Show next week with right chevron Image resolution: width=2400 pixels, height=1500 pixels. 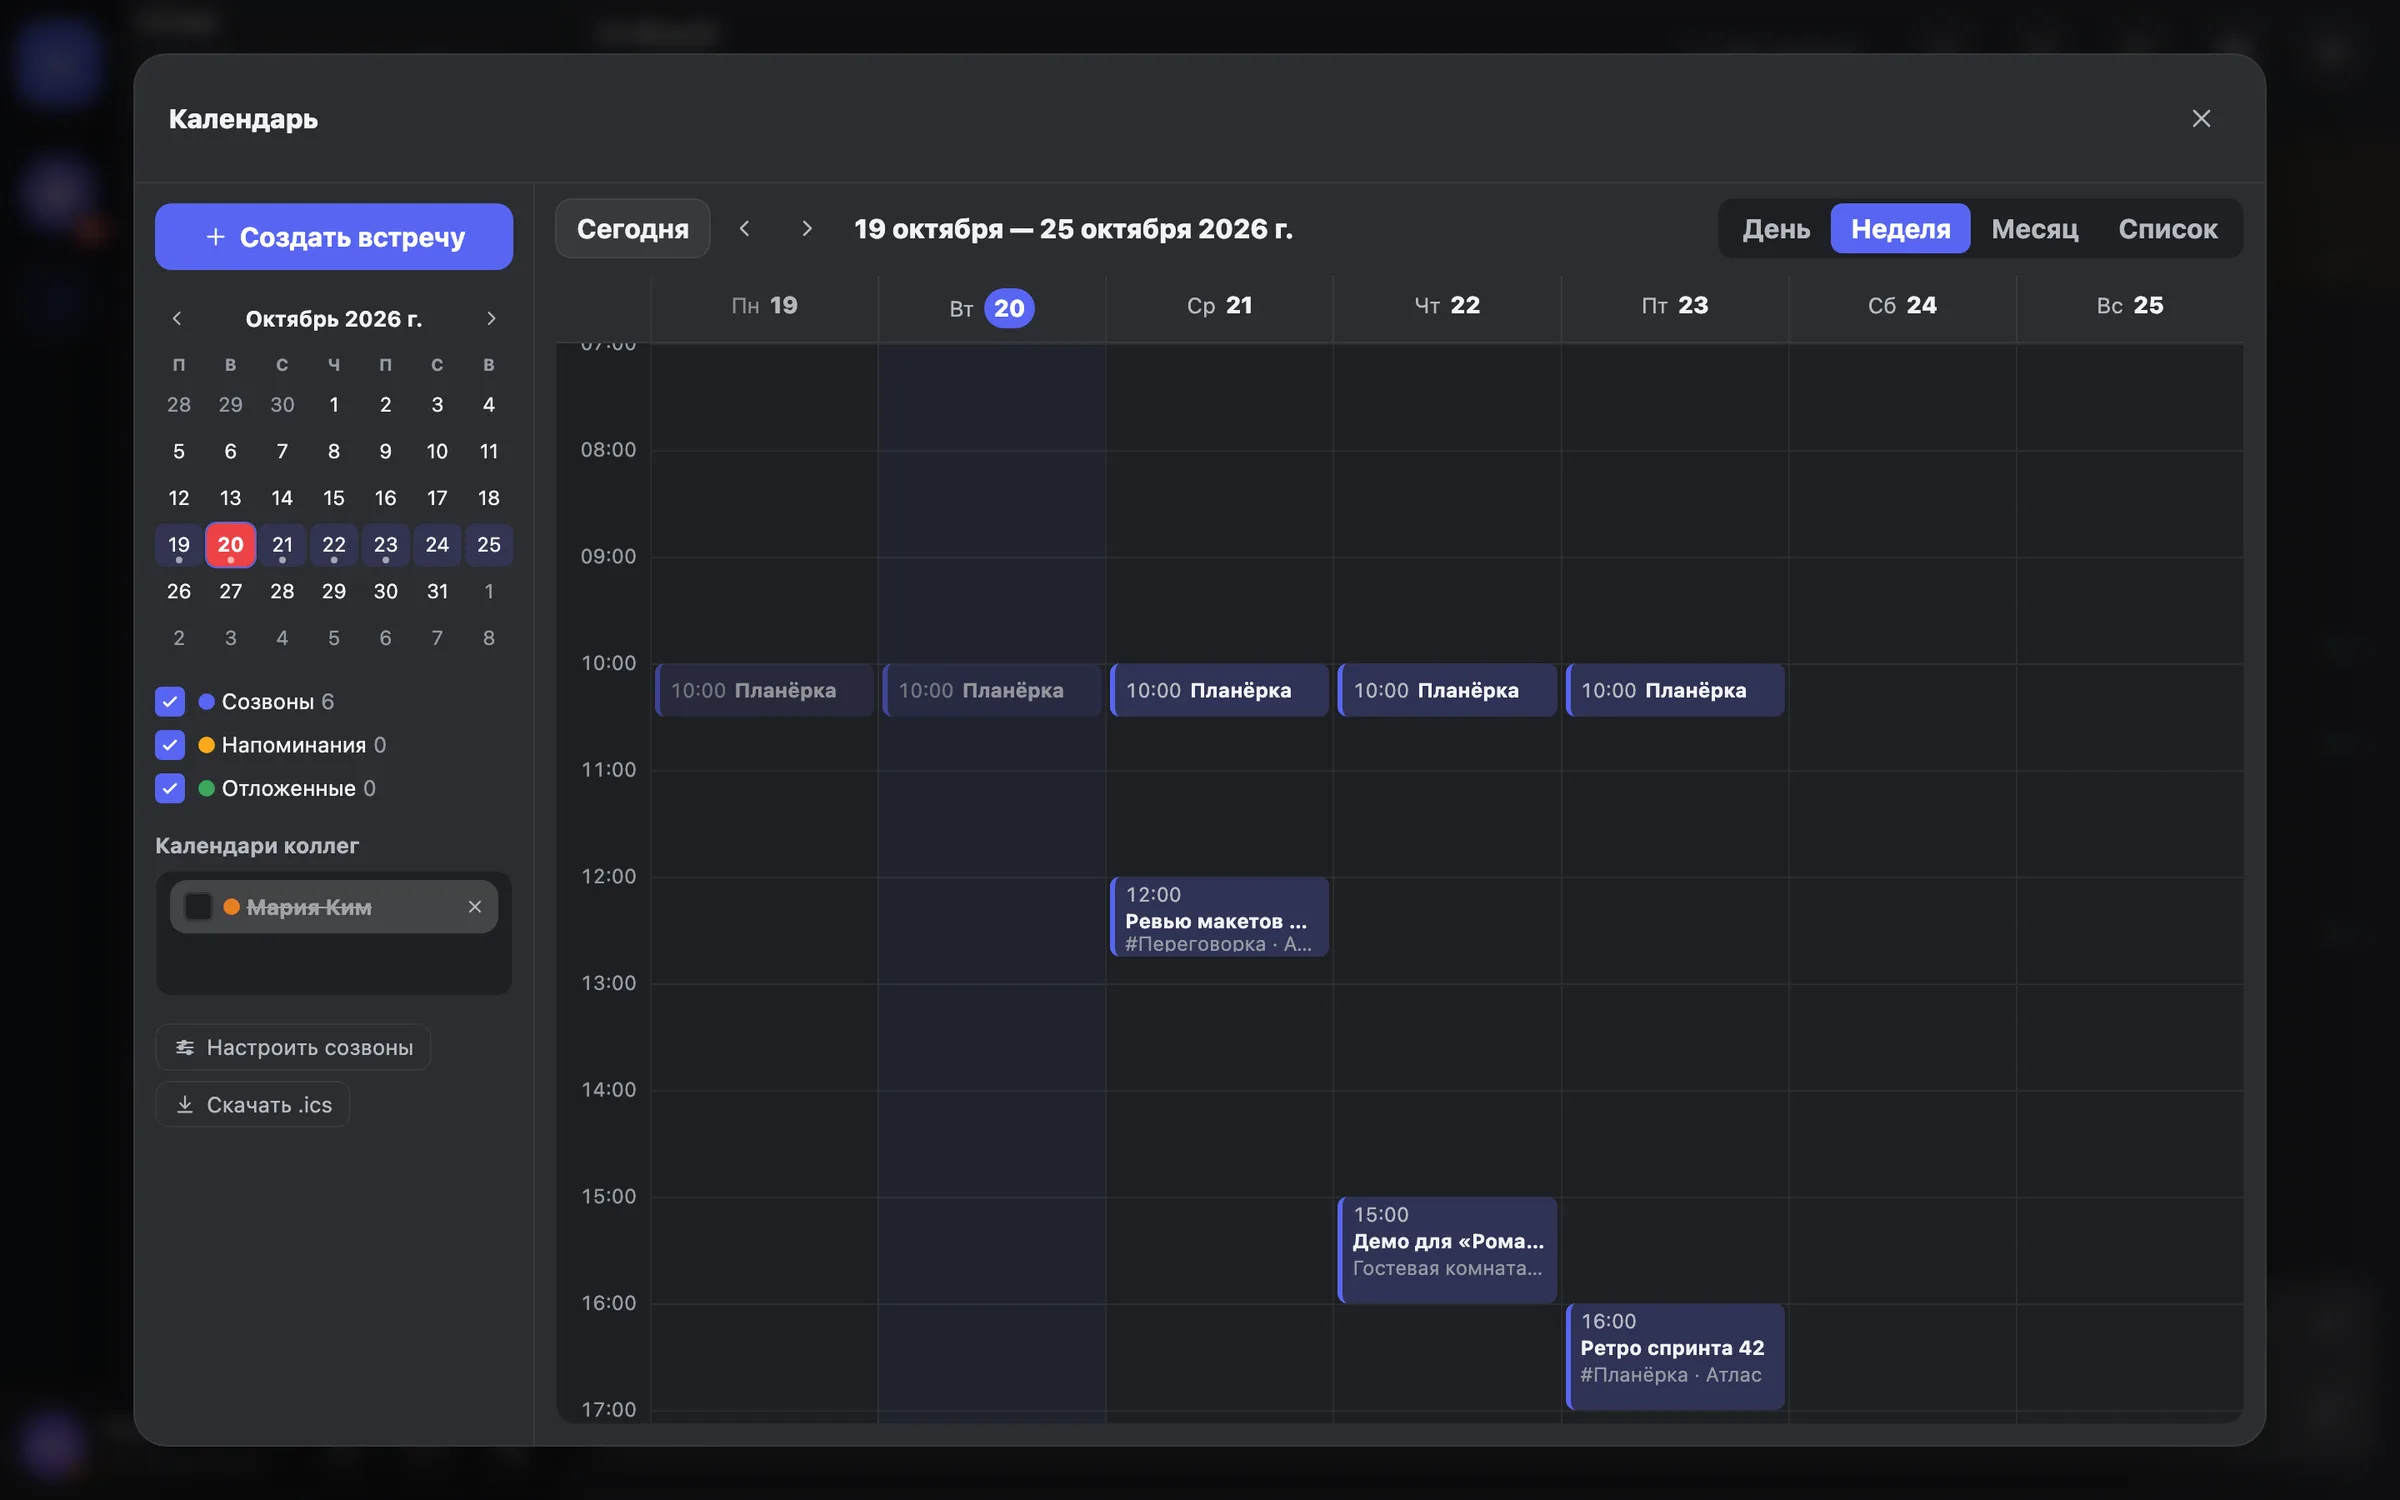pos(806,229)
